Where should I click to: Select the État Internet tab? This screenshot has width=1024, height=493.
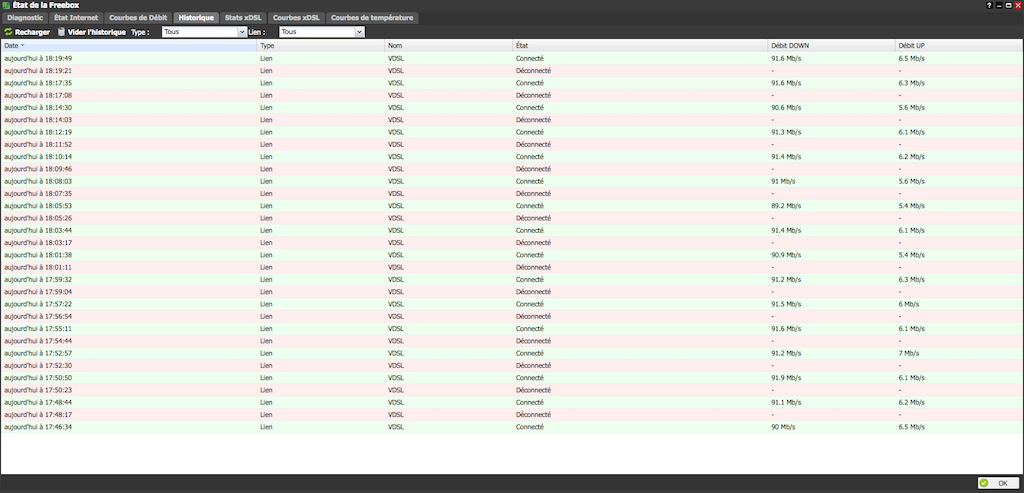[x=77, y=18]
